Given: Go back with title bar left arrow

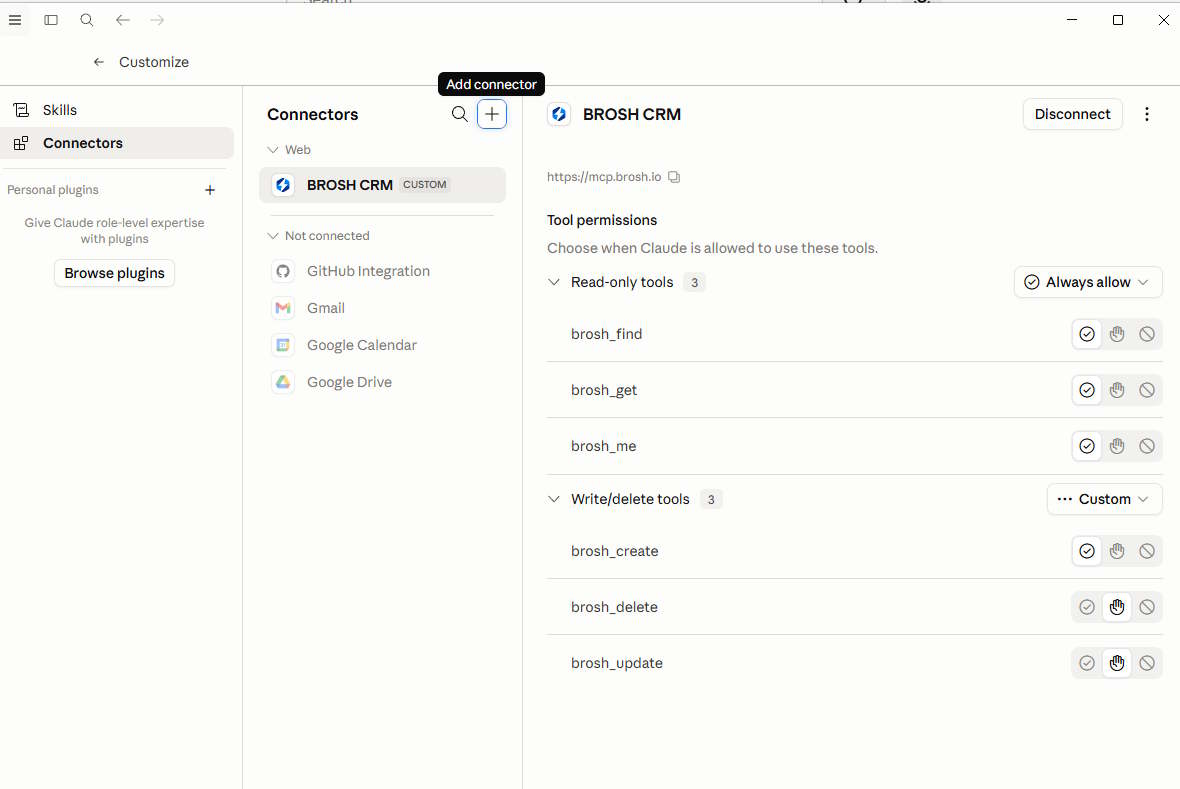Looking at the screenshot, I should (123, 20).
